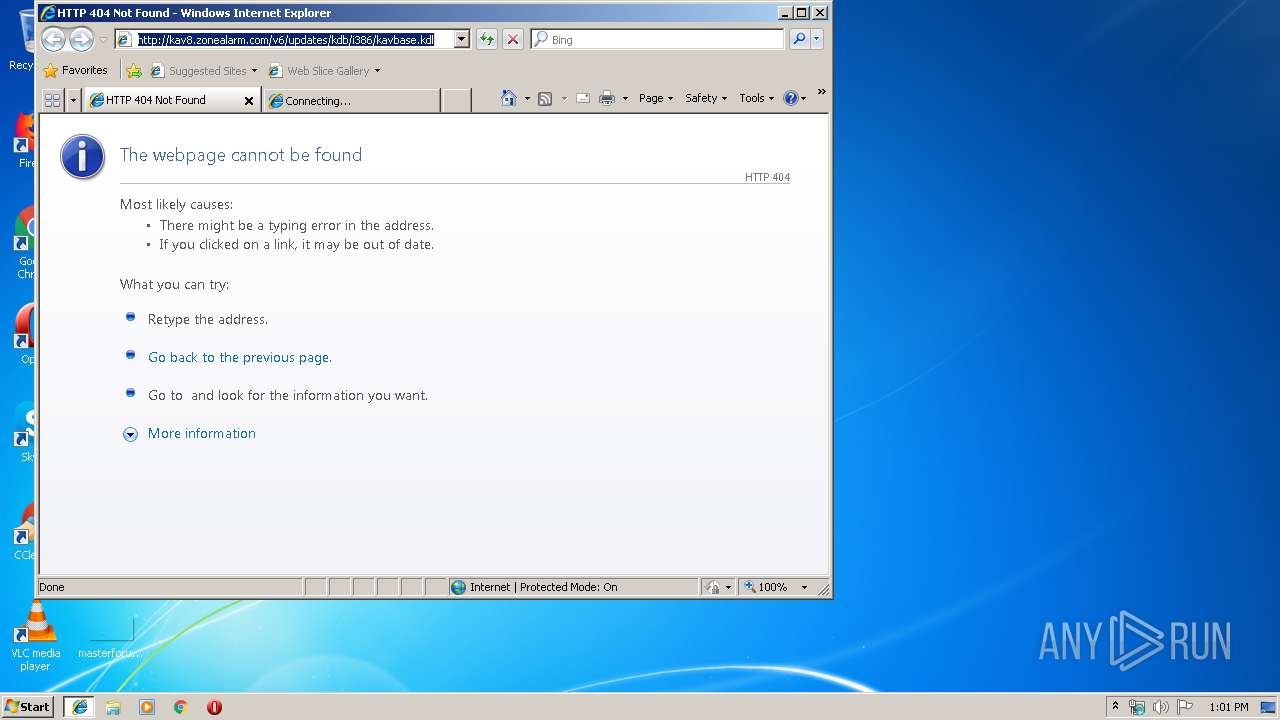Click the New Tab button
The image size is (1280, 720).
click(456, 101)
